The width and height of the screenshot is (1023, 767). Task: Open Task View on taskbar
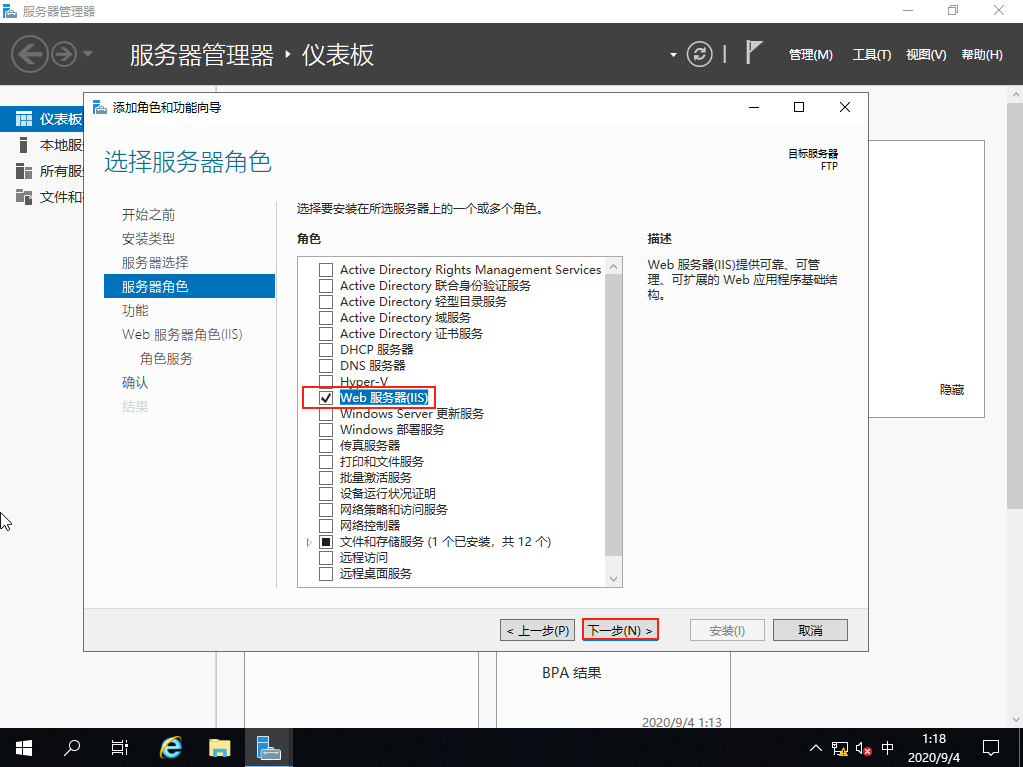[120, 747]
